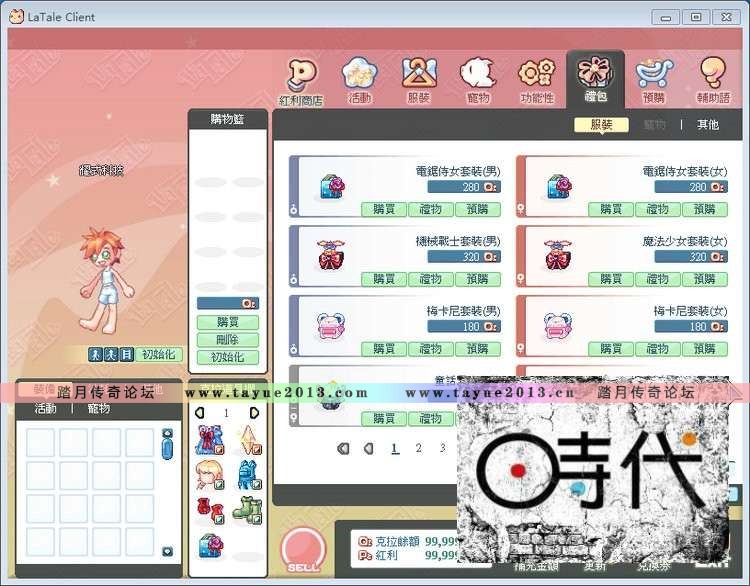
Task: Click the 機械戰士套裝(男) red bow thumbnail
Action: pos(331,255)
